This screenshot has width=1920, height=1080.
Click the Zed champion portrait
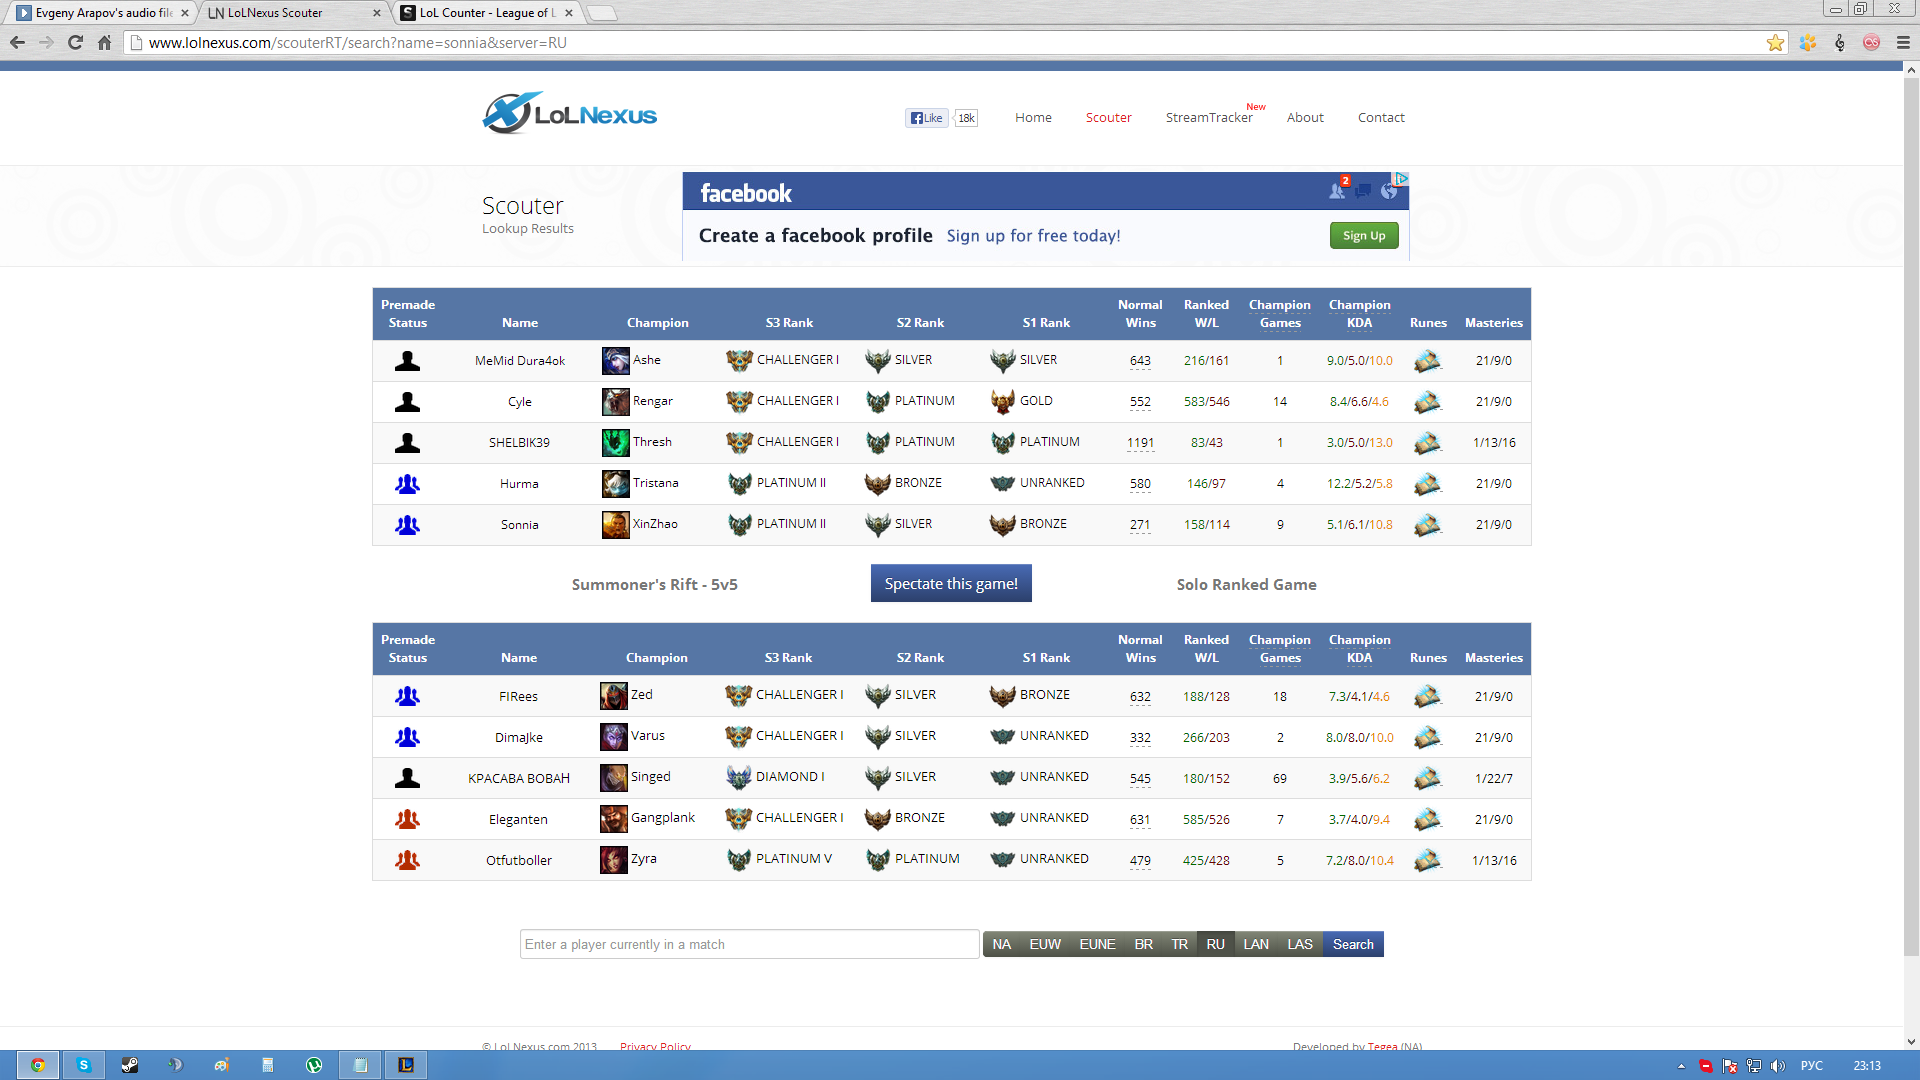pos(614,696)
